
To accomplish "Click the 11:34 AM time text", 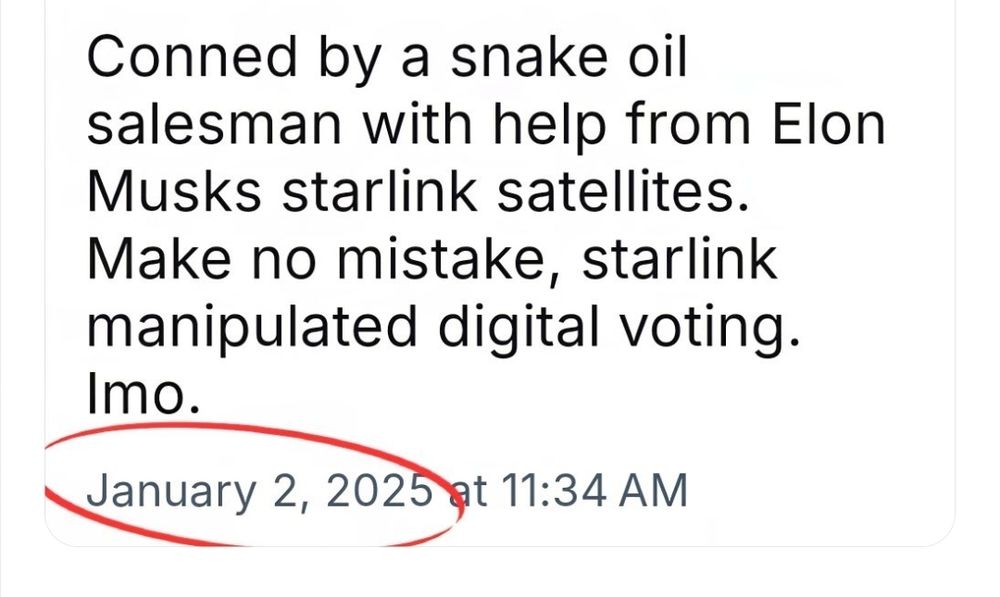I will point(594,491).
